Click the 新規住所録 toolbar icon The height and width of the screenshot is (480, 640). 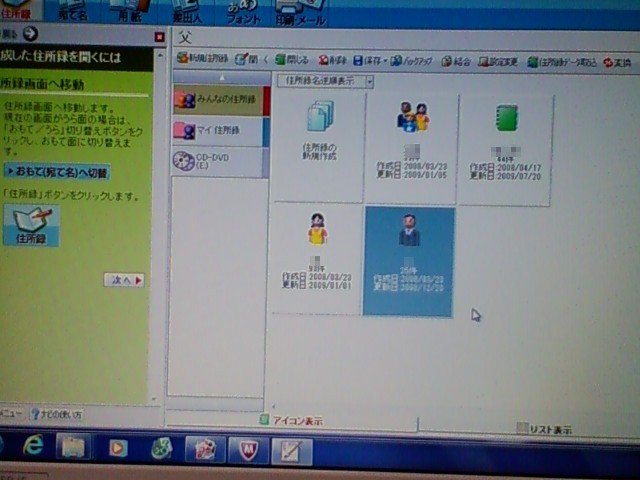(202, 59)
